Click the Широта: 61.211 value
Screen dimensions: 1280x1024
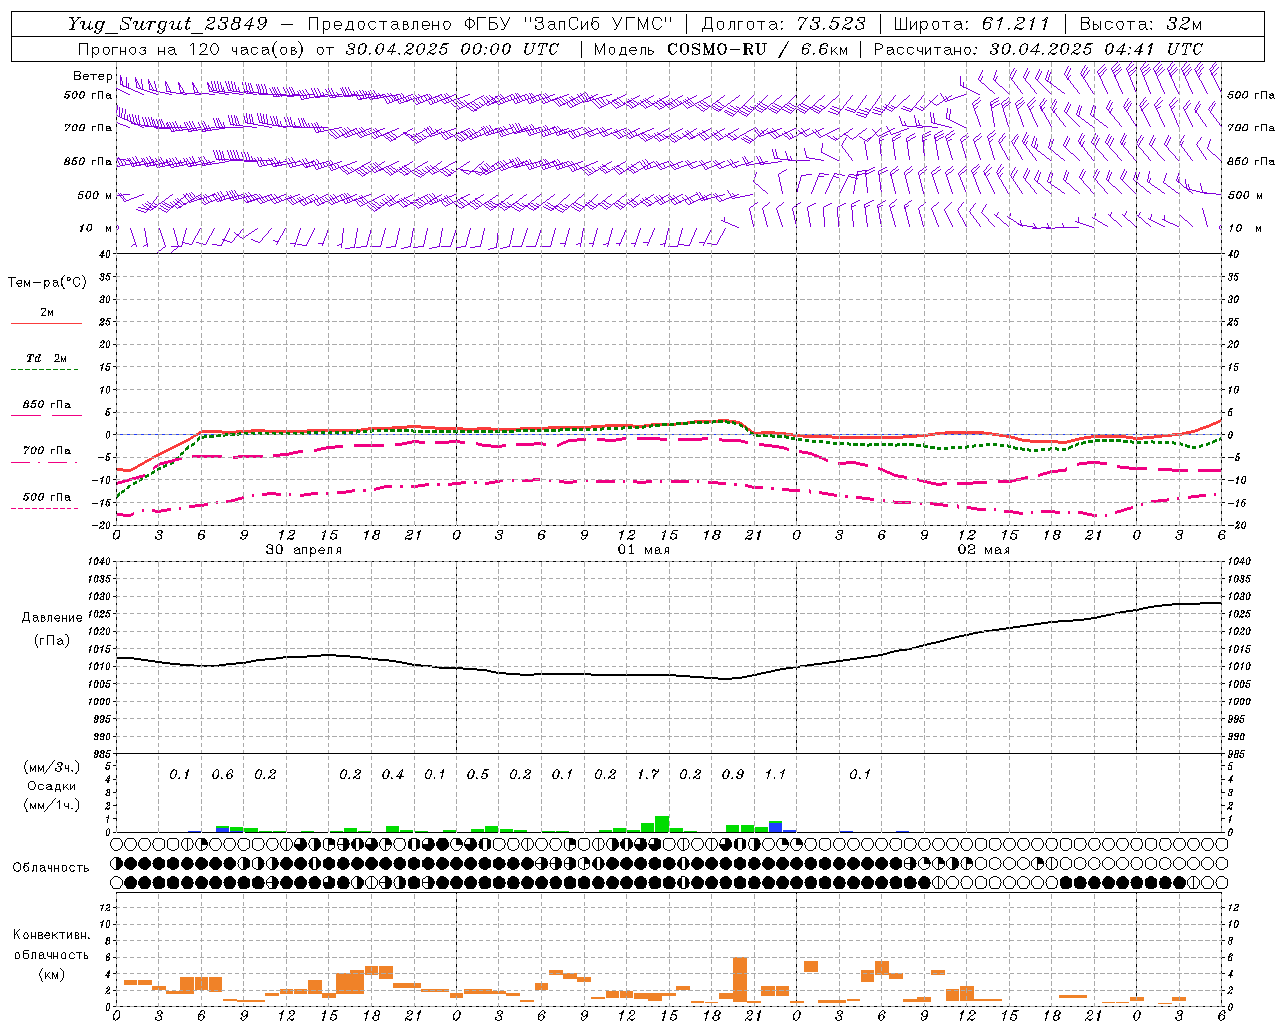click(971, 24)
